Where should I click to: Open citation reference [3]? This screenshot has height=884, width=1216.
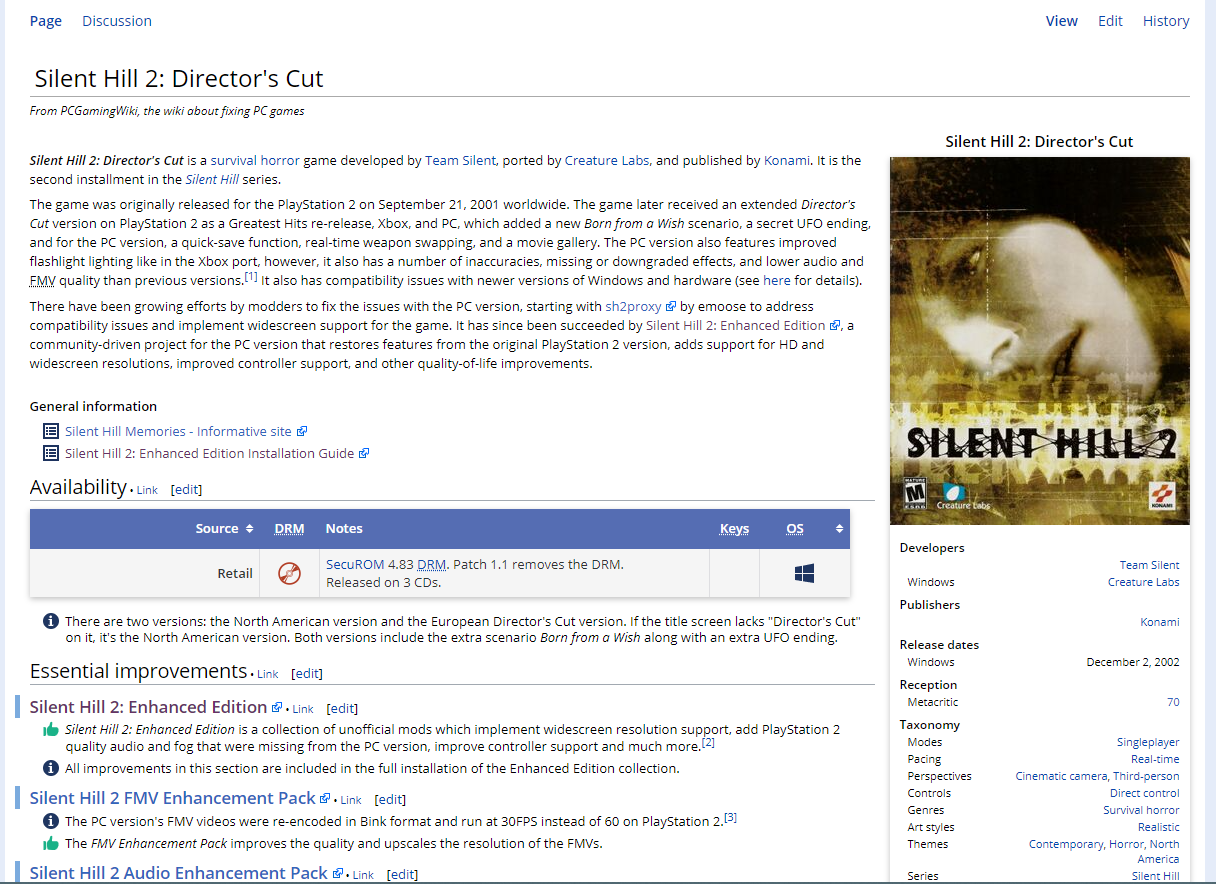tap(730, 817)
